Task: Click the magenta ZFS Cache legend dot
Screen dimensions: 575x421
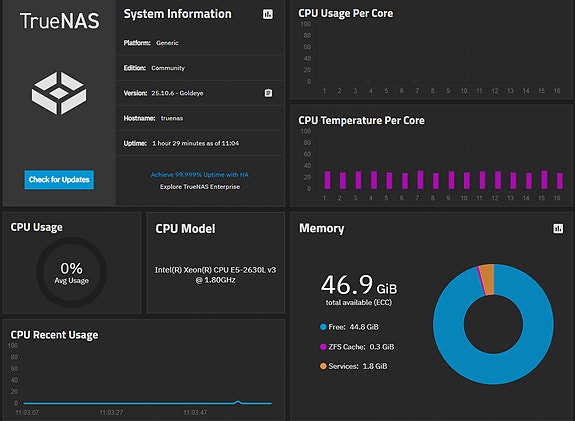Action: (x=323, y=347)
